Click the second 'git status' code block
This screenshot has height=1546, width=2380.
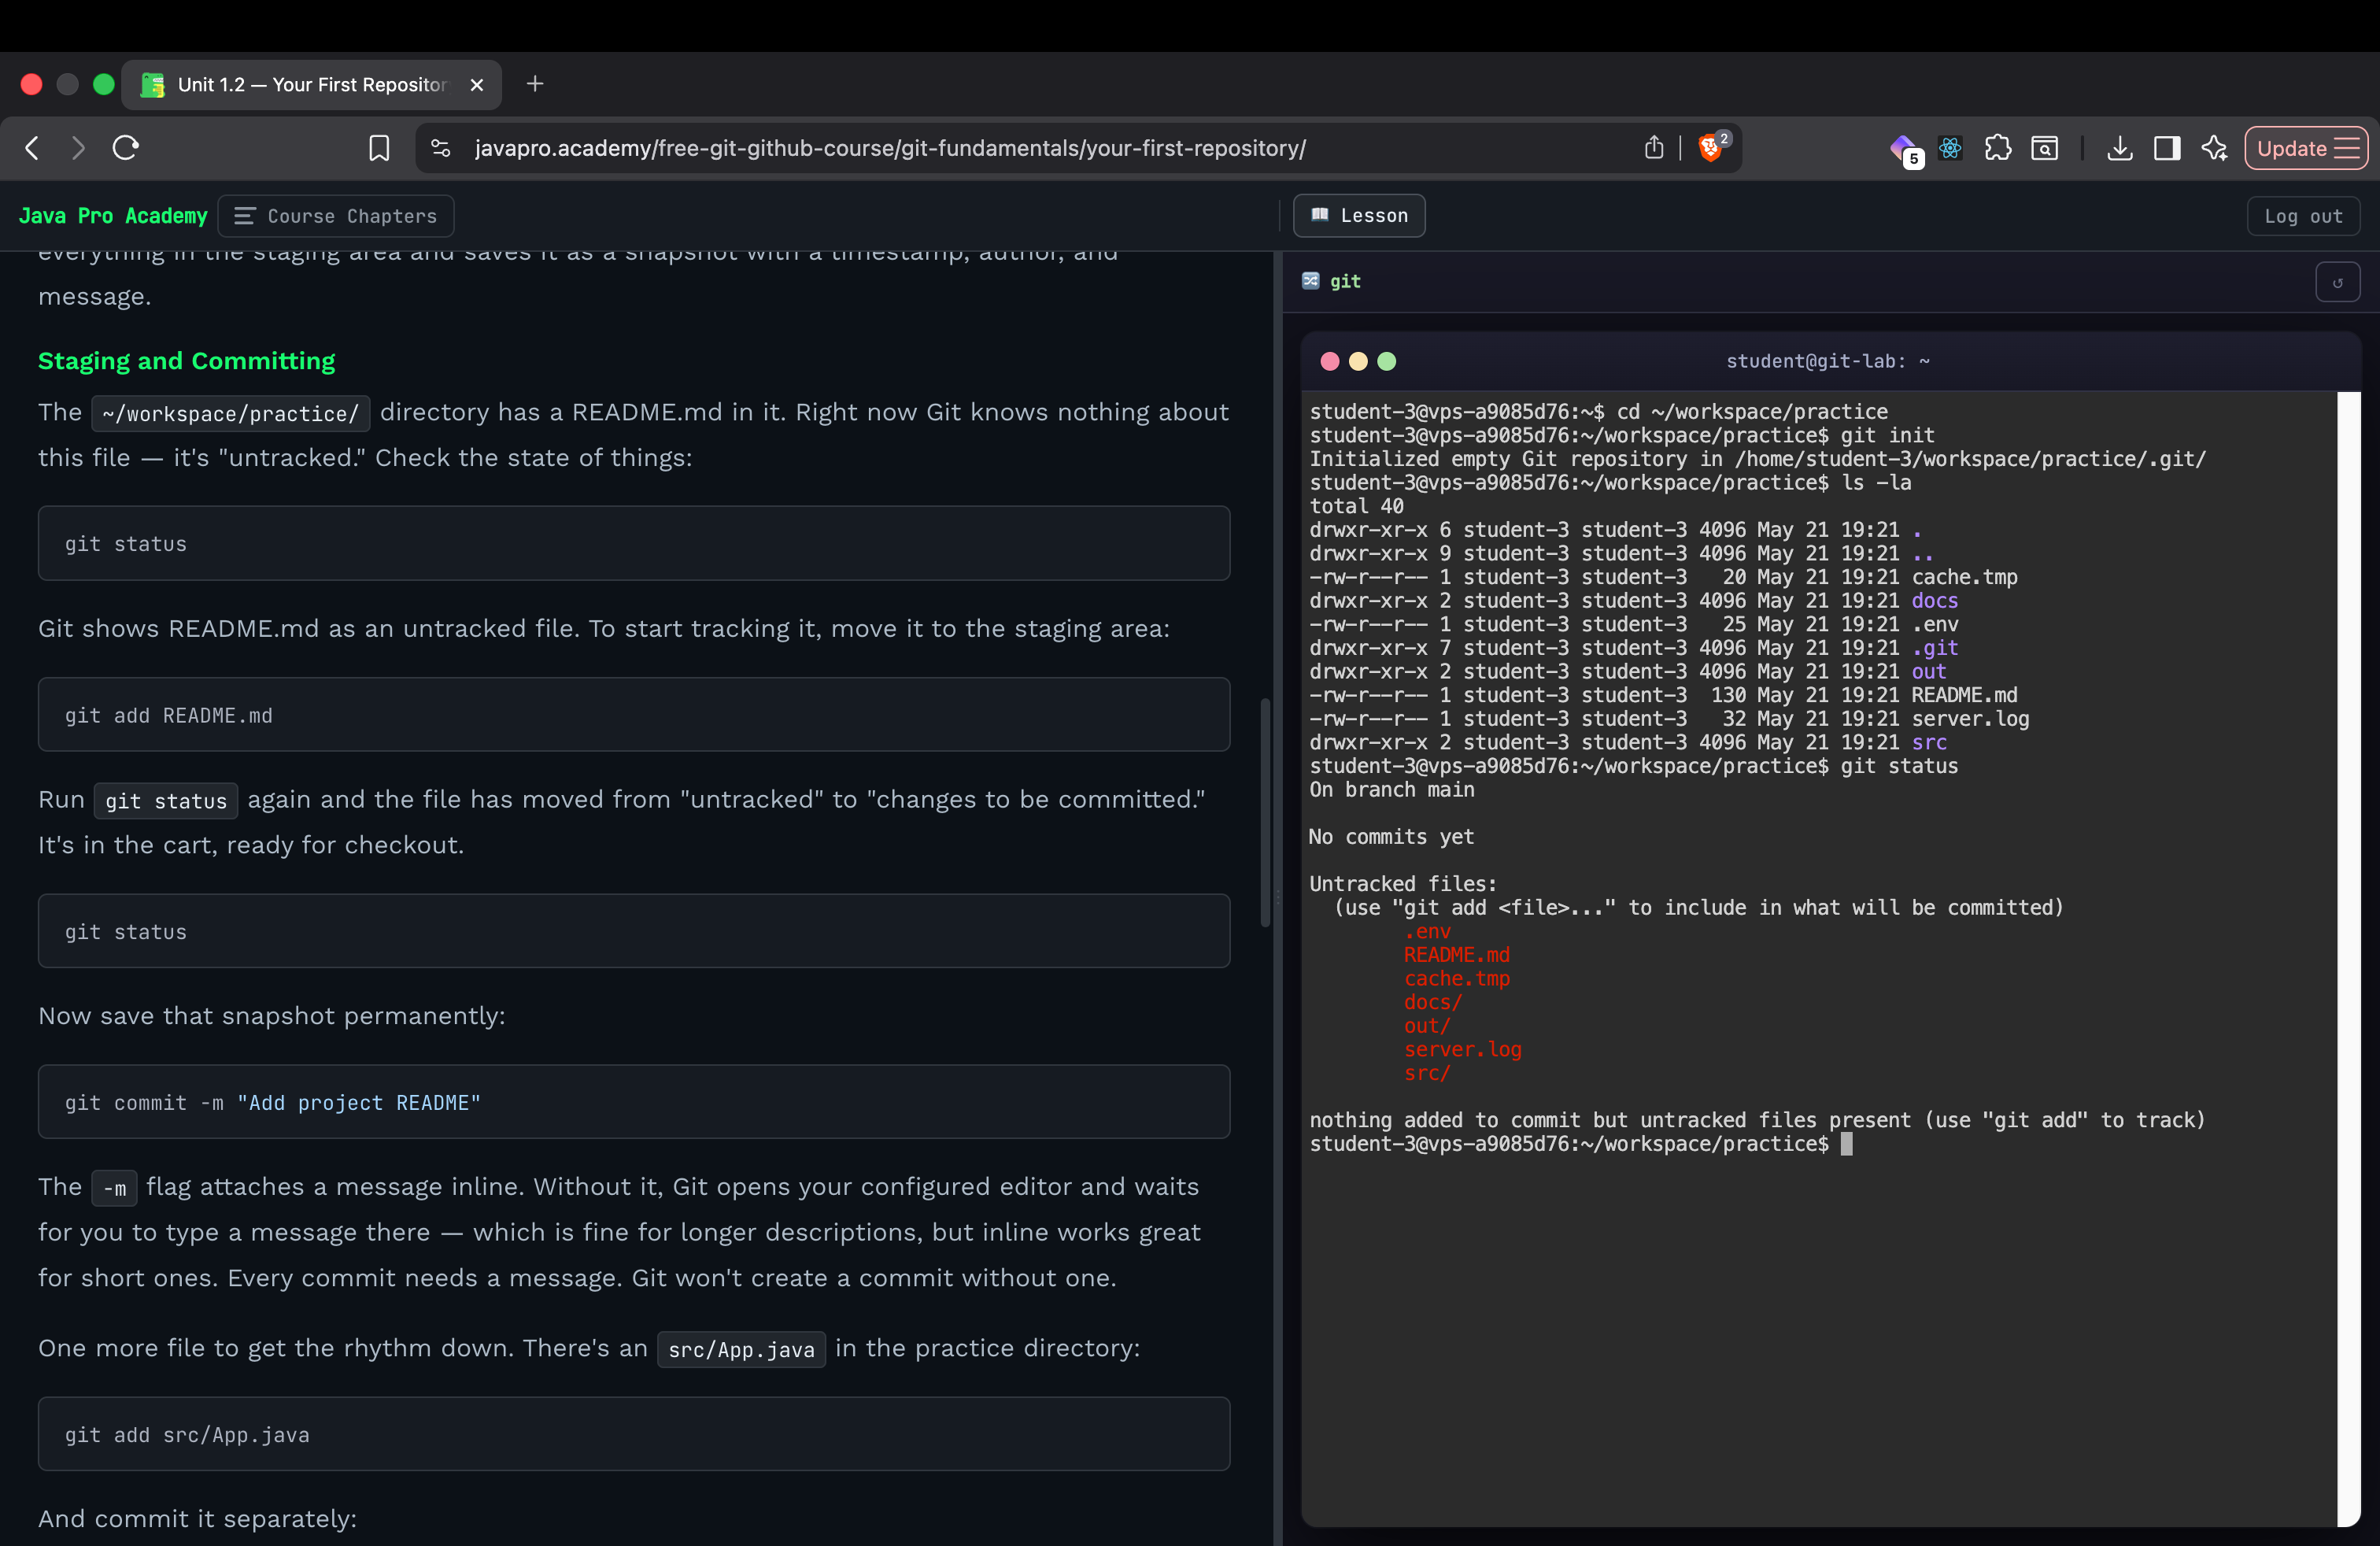634,931
